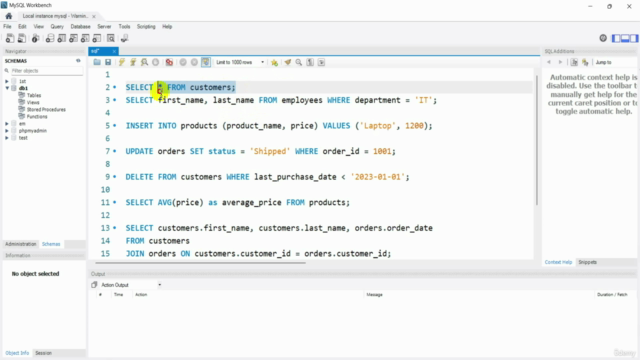Refresh the SCHEMAS list icon
Image resolution: width=640 pixels, height=360 pixels.
pos(78,61)
